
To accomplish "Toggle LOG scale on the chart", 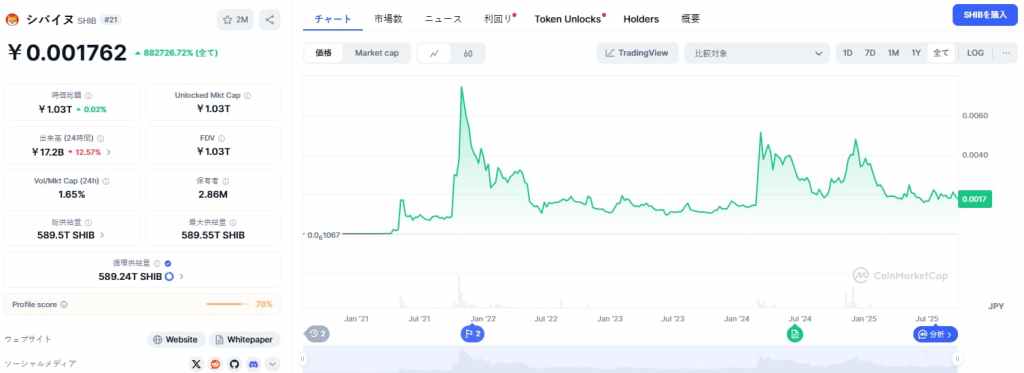I will coord(975,53).
